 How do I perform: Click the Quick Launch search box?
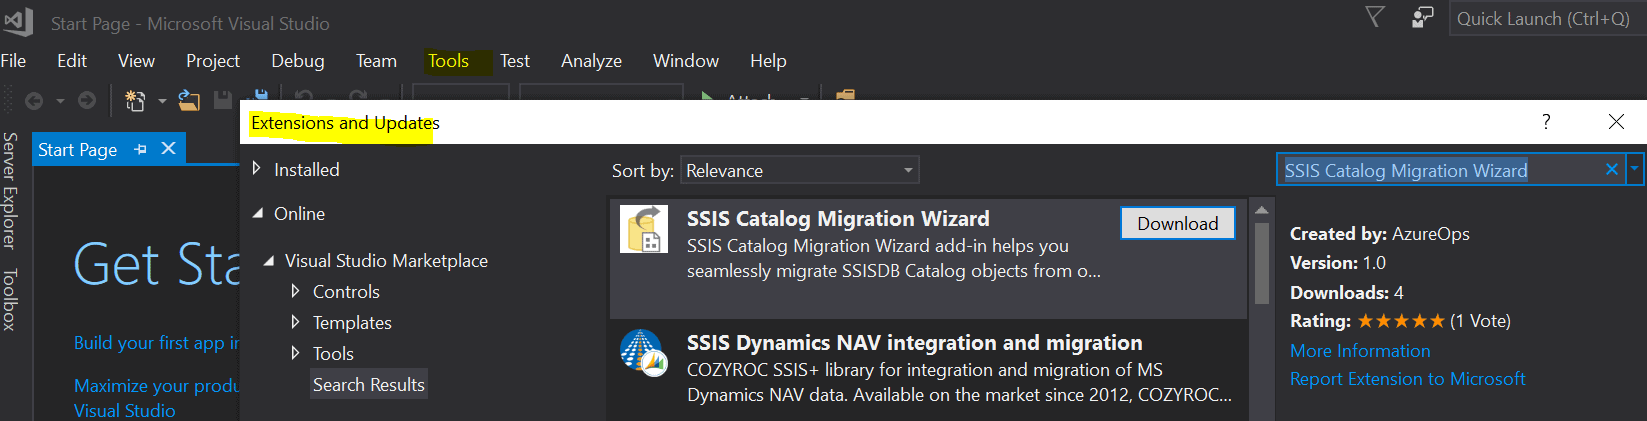1542,19
